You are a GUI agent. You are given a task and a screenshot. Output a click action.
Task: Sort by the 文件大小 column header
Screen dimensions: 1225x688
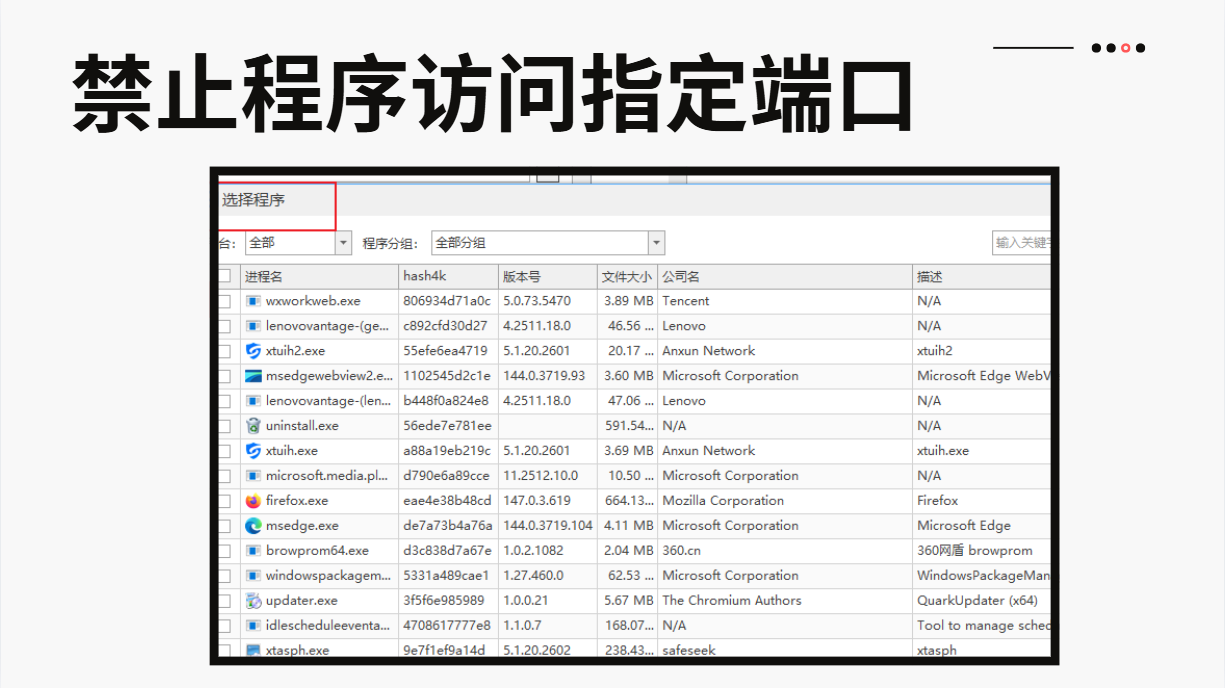(x=626, y=277)
